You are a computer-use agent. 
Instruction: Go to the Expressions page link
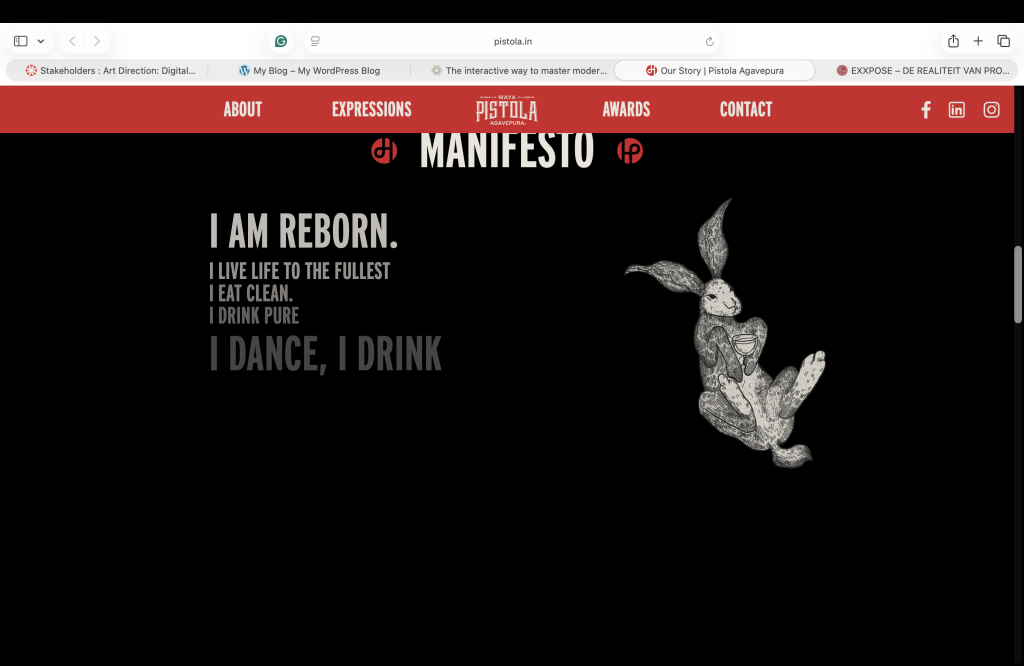click(371, 110)
